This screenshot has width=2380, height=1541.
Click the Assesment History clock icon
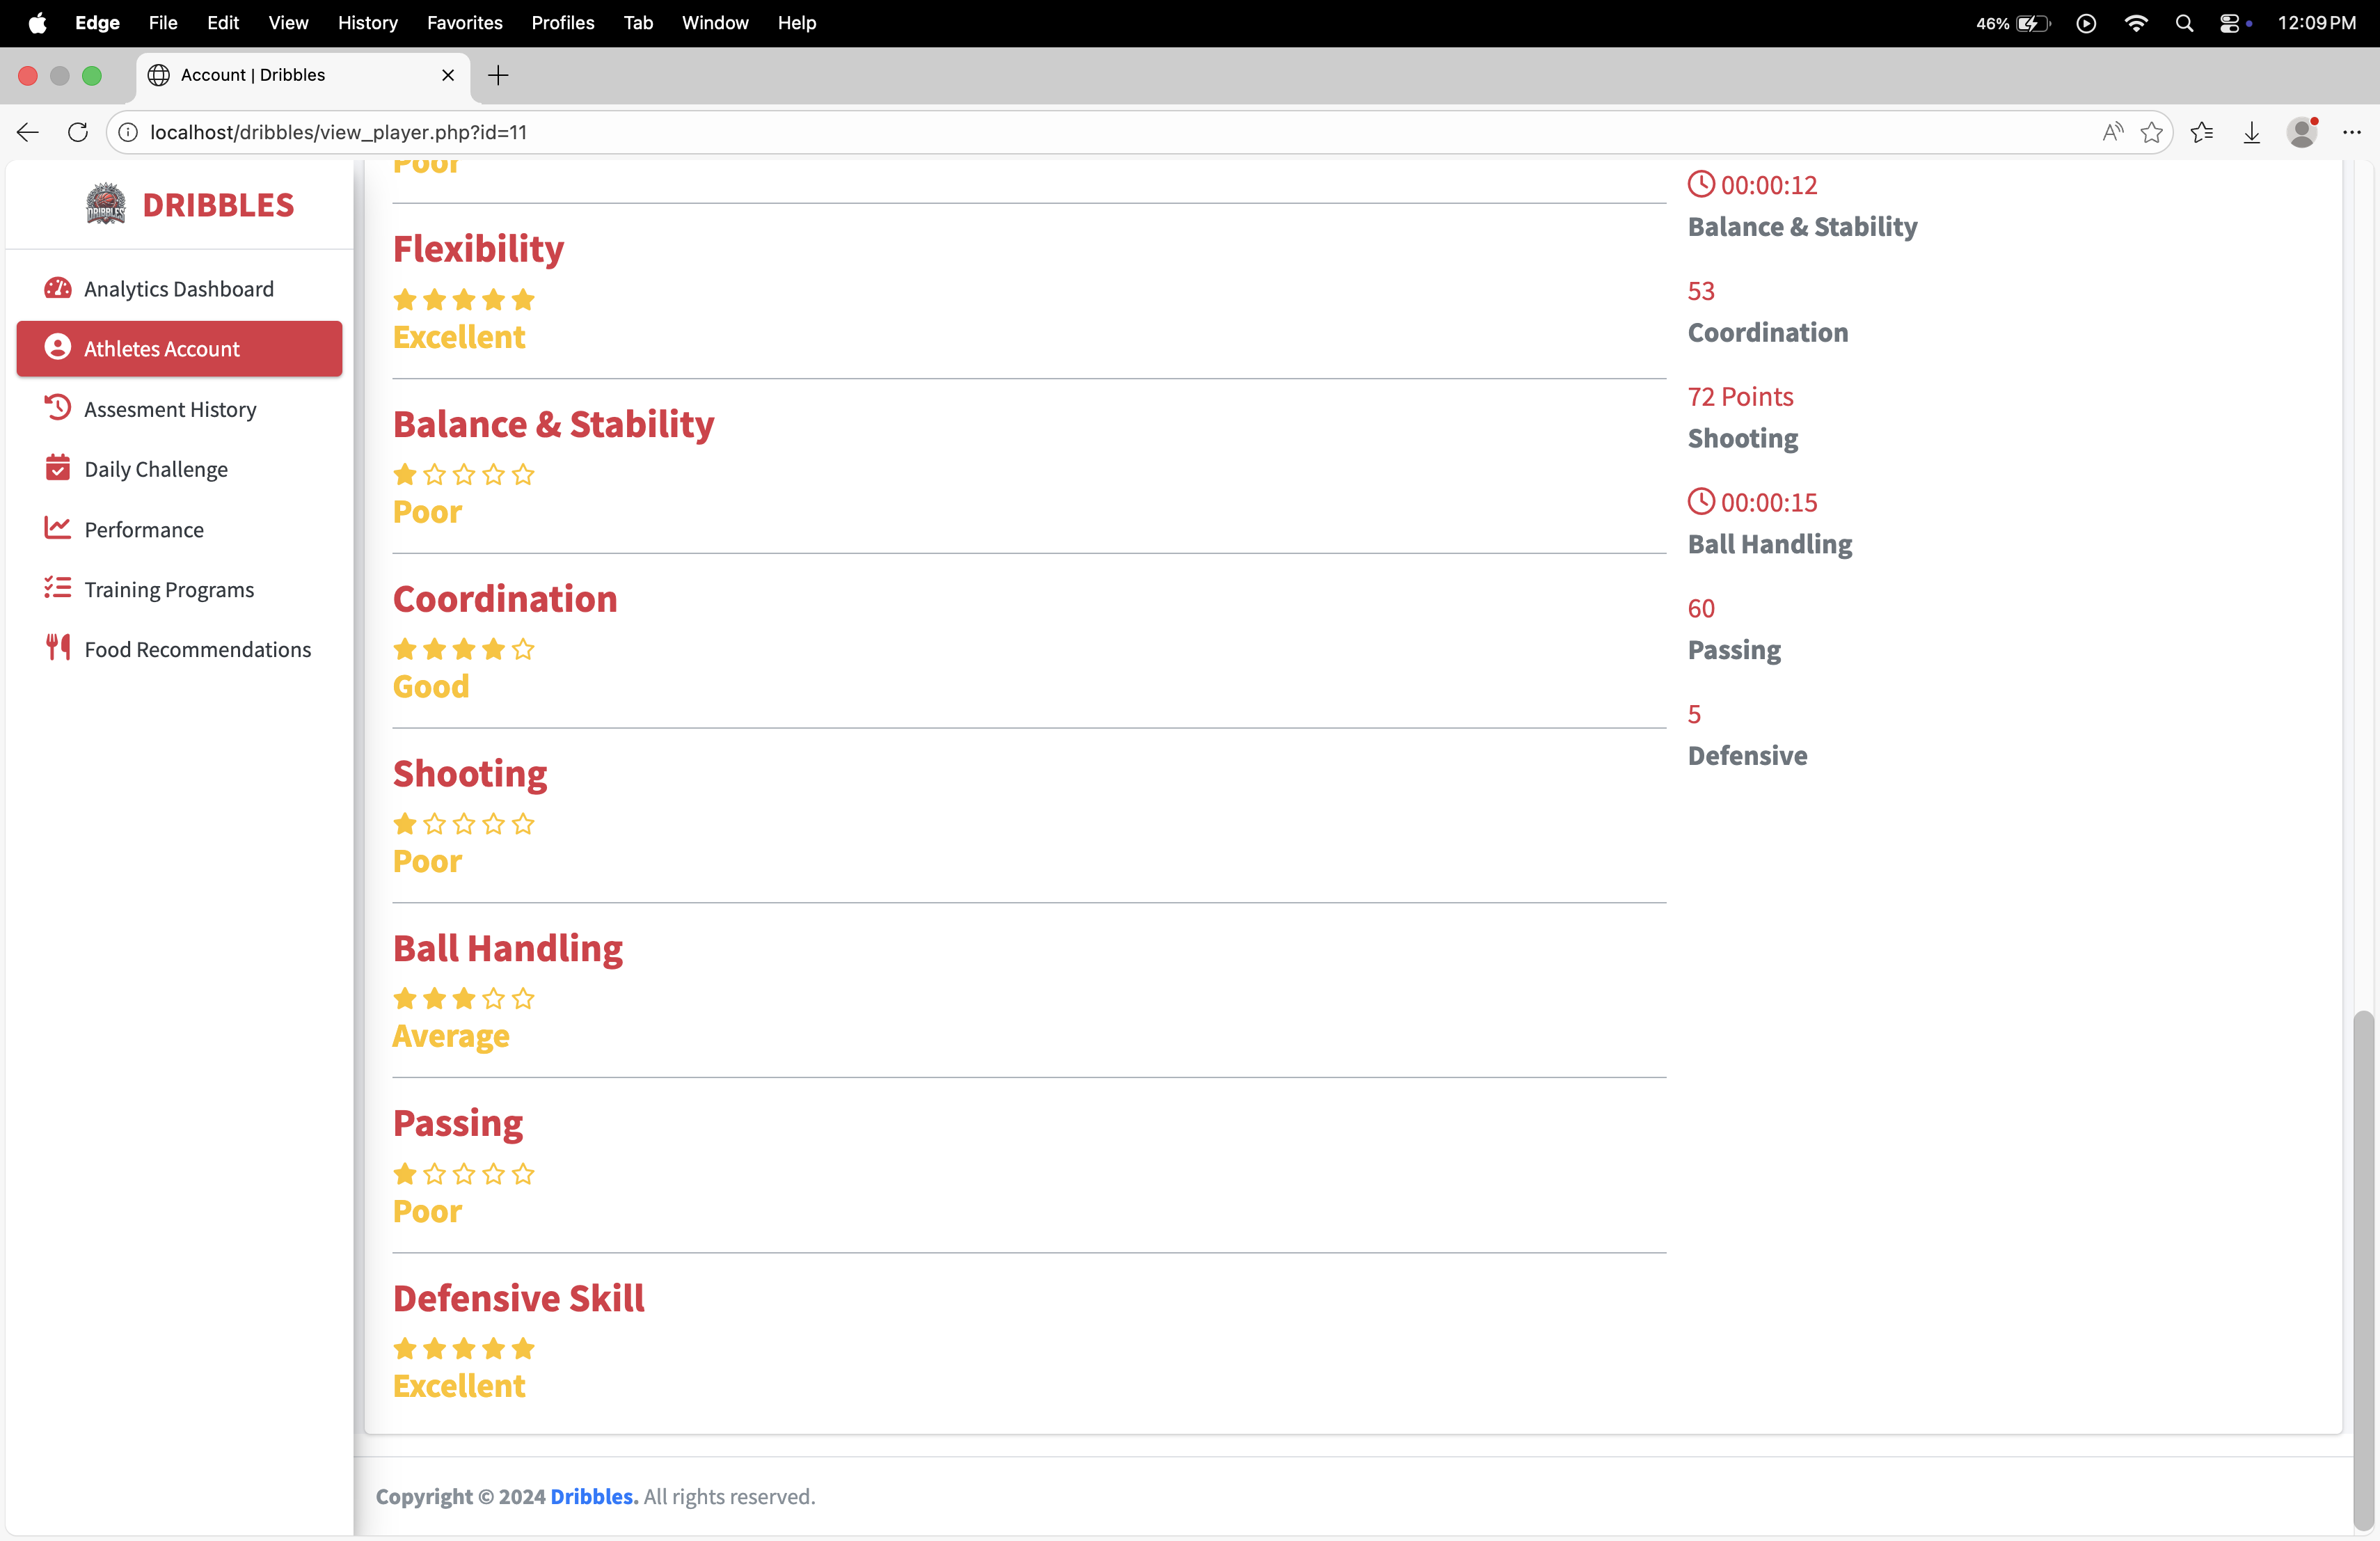[x=58, y=408]
